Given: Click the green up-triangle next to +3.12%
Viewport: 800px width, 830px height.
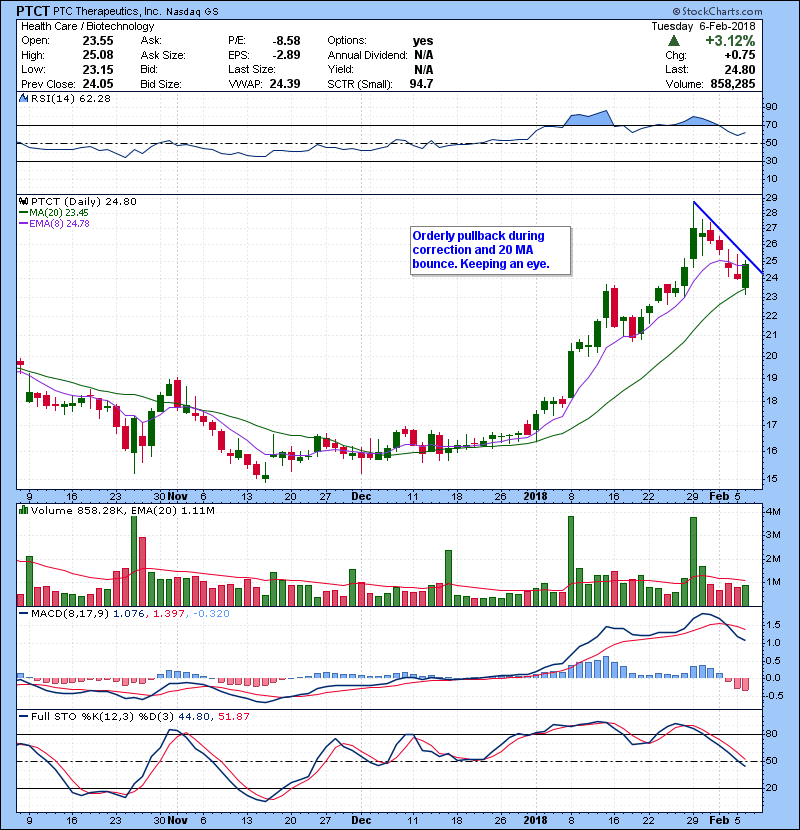Looking at the screenshot, I should (673, 40).
